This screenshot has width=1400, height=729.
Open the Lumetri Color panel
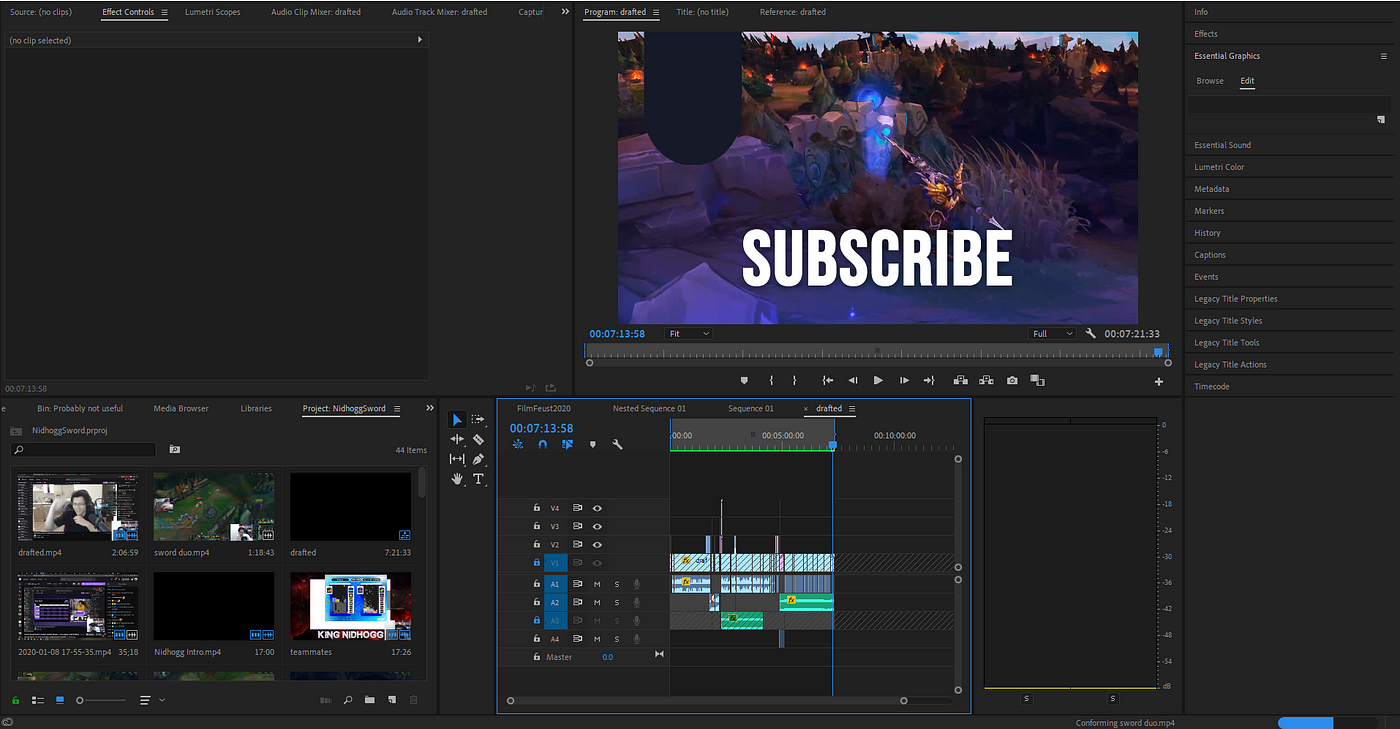[1219, 167]
